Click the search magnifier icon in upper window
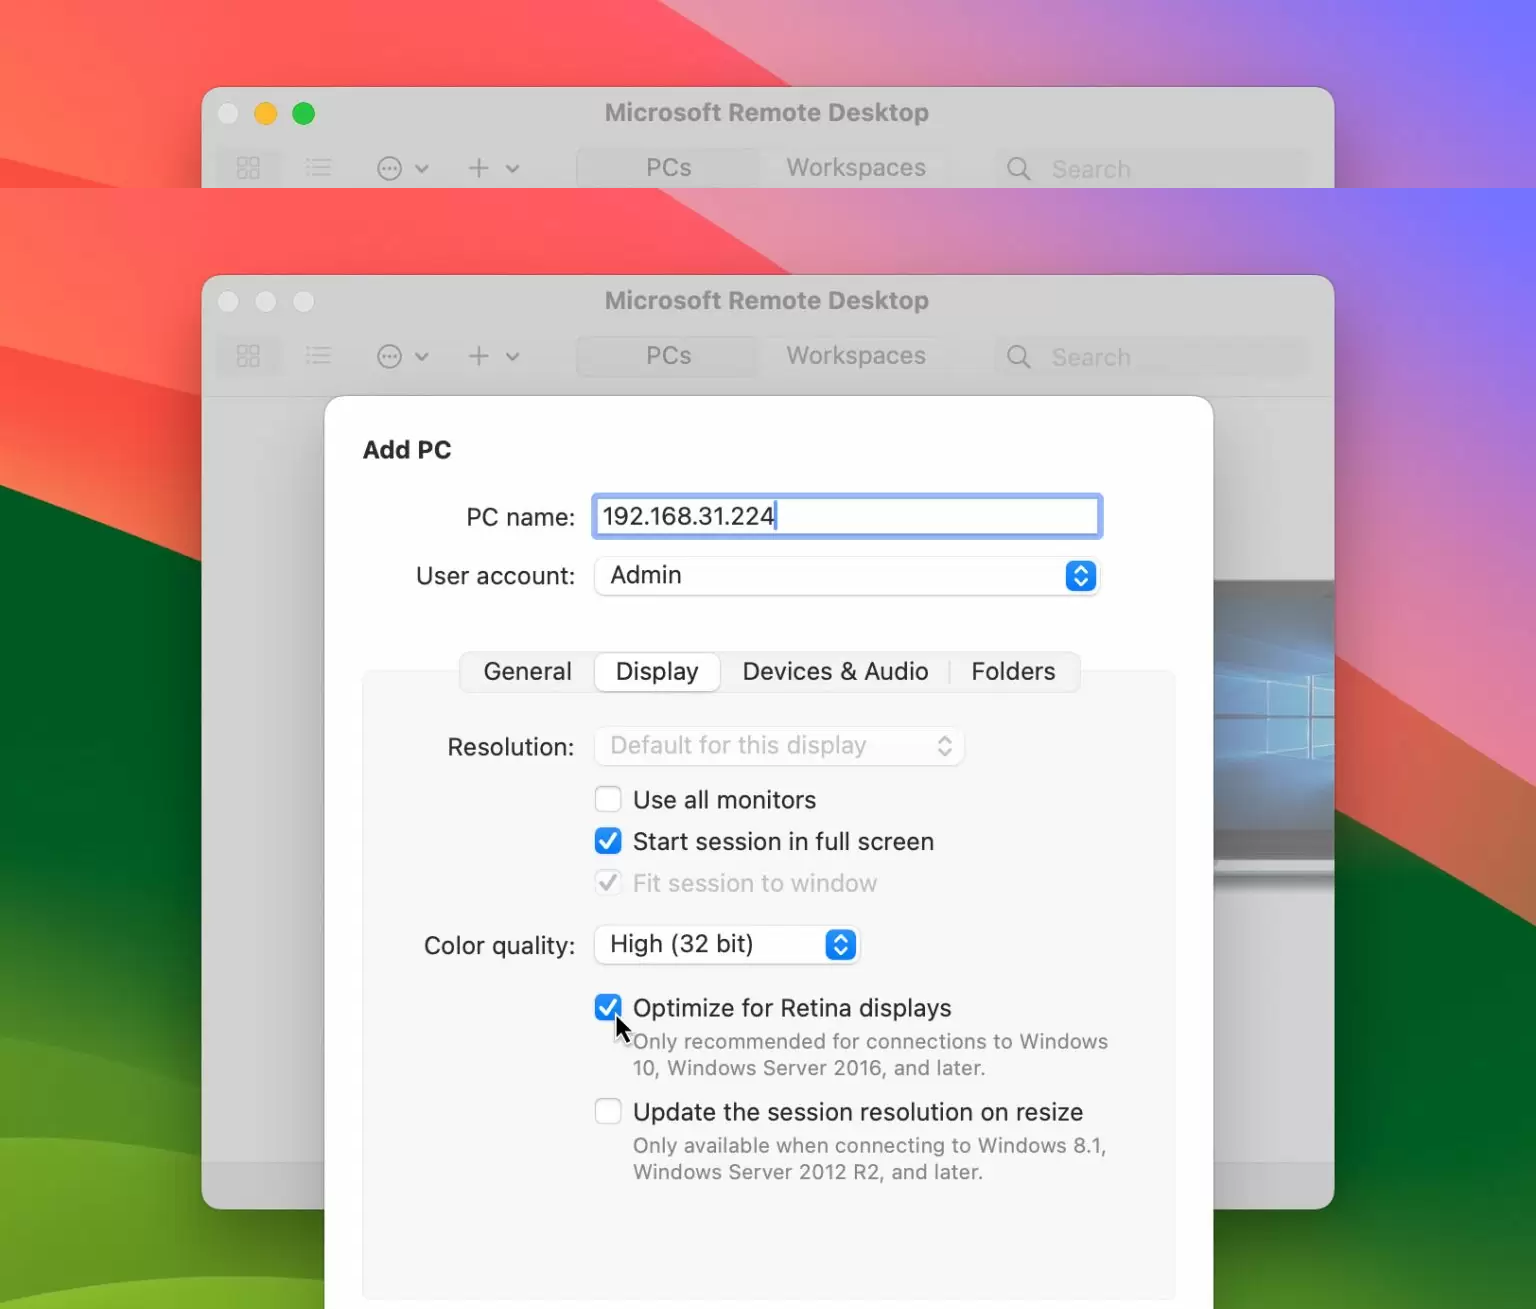1536x1309 pixels. click(1018, 169)
